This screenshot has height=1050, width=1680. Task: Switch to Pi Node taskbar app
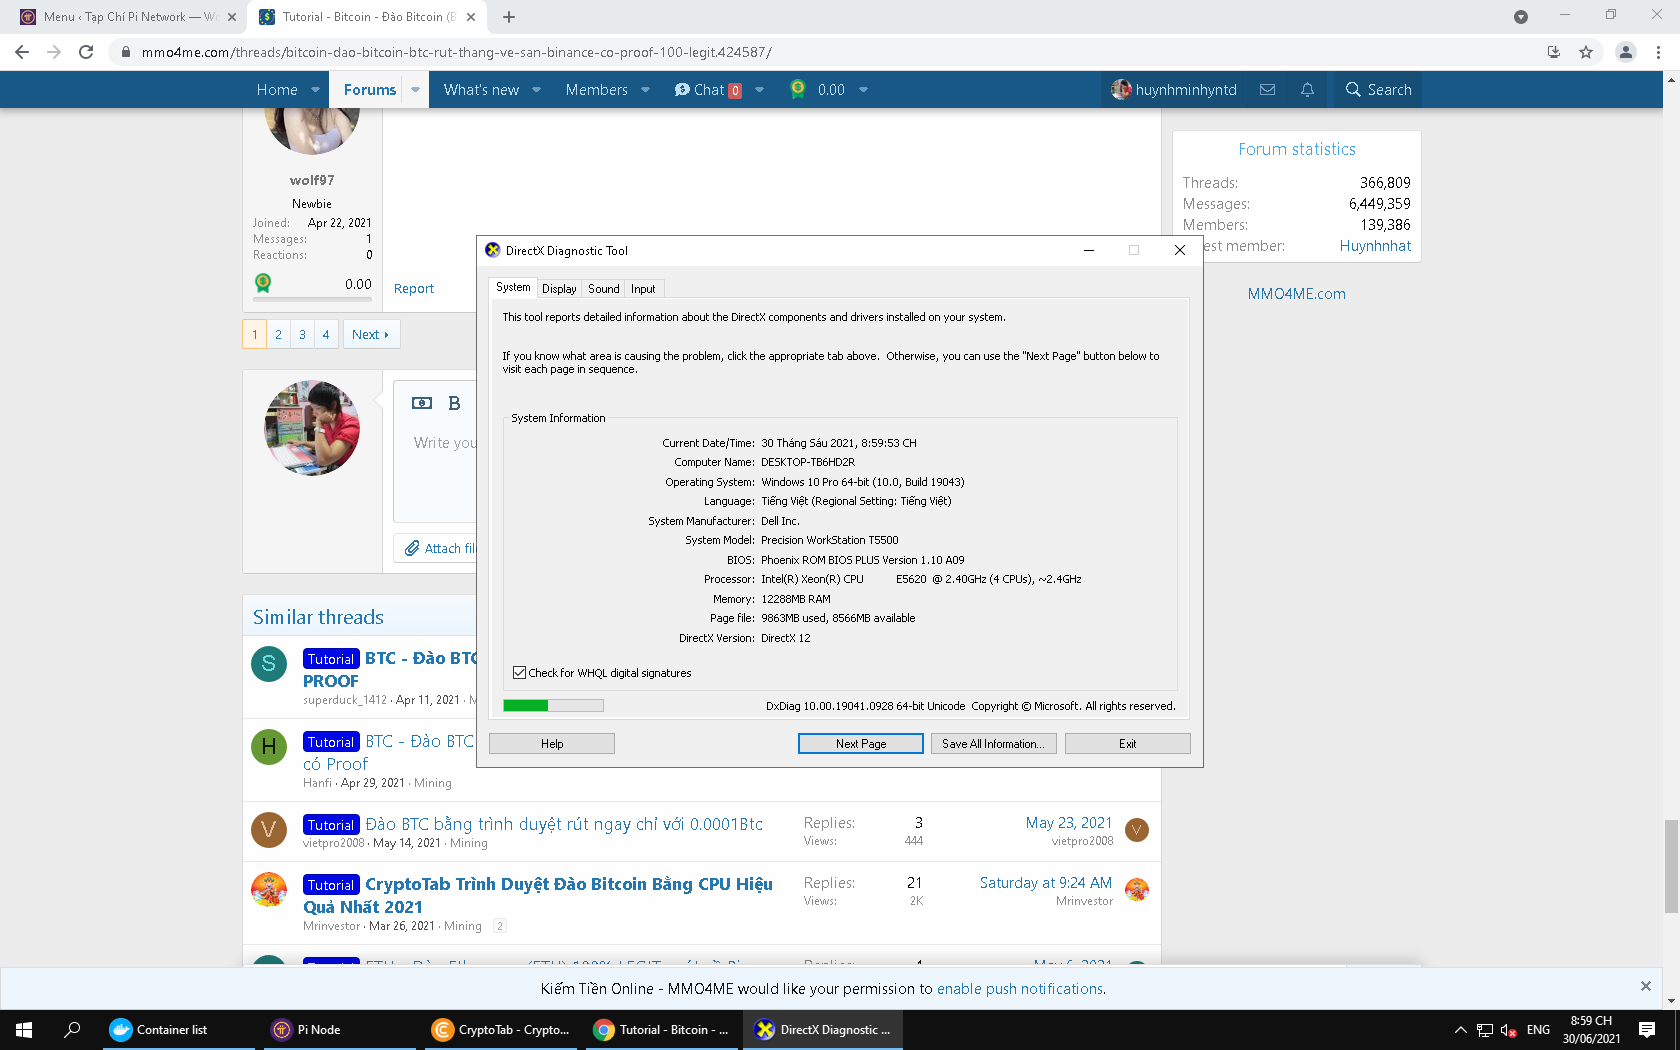340,1030
